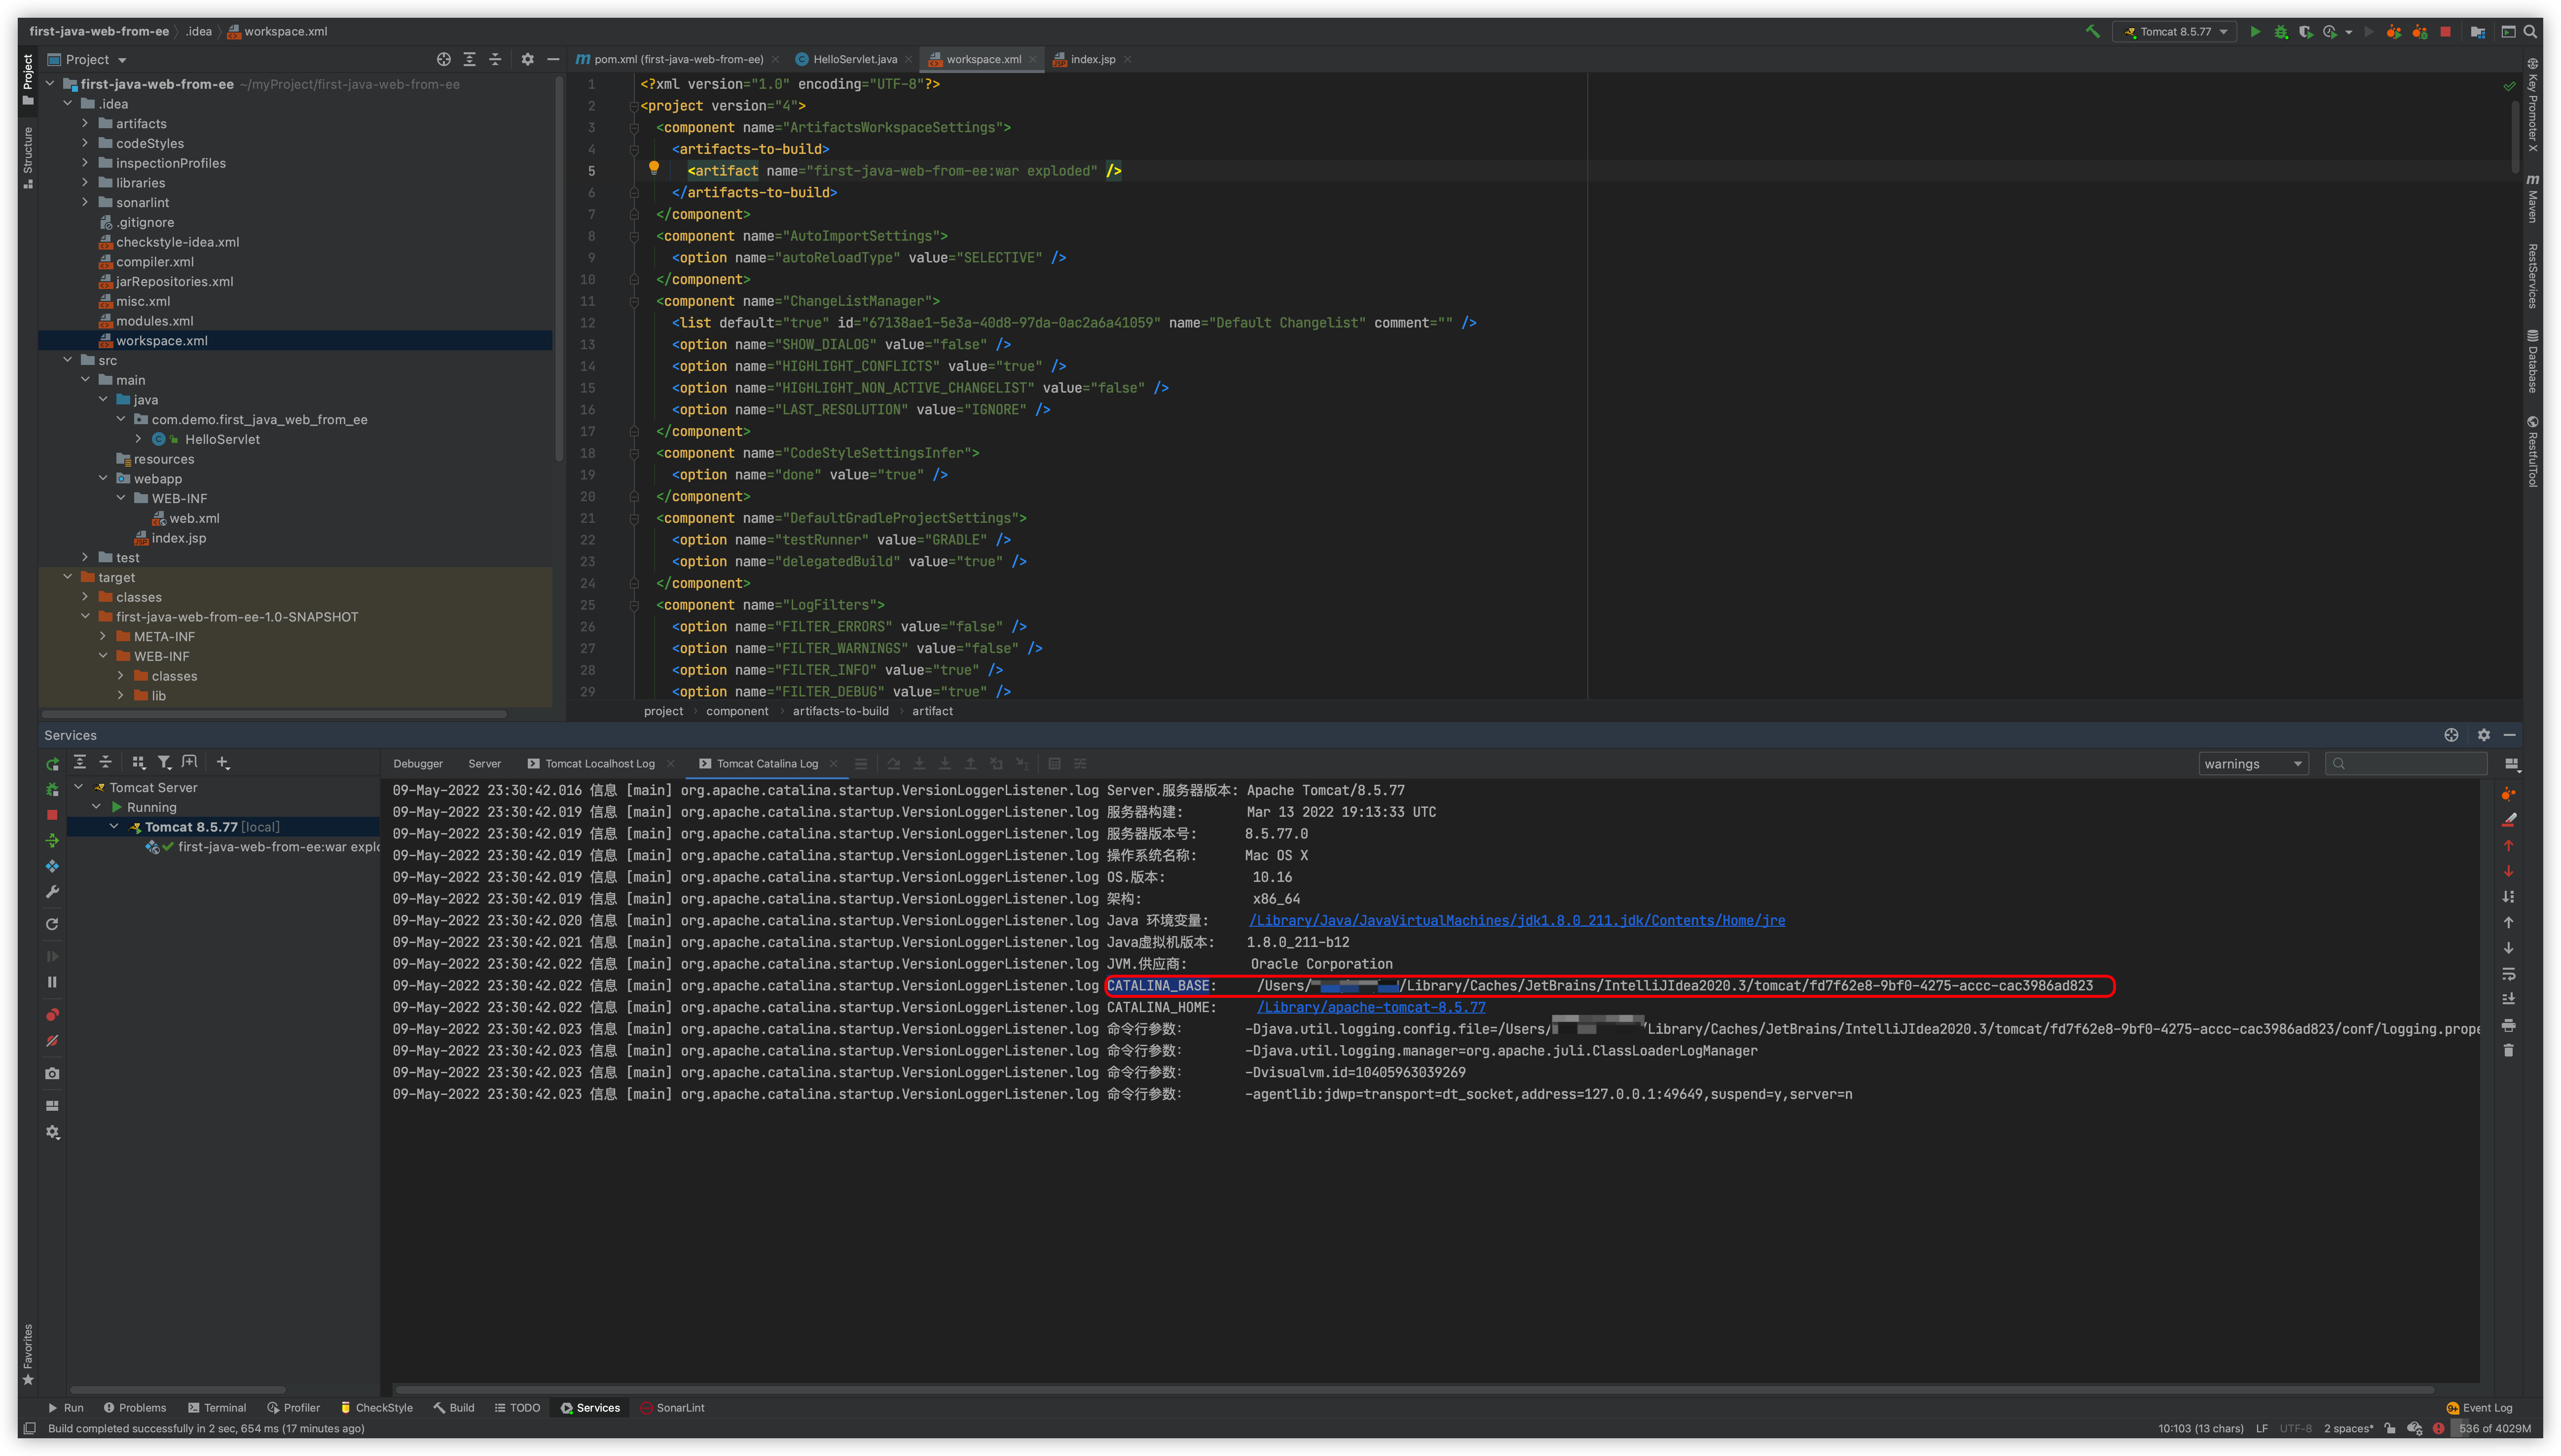Switch to the Tomcat Localhost Log tab
The width and height of the screenshot is (2561, 1456).
pyautogui.click(x=599, y=764)
